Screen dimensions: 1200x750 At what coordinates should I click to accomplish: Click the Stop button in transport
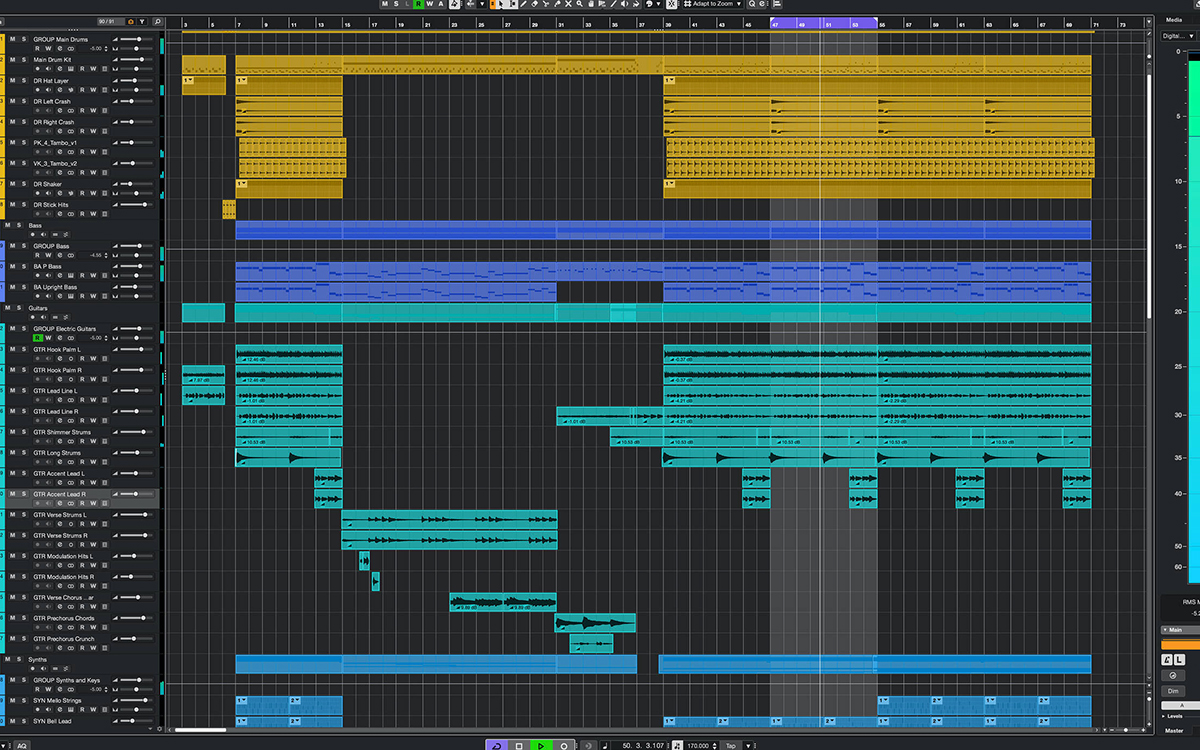[519, 745]
